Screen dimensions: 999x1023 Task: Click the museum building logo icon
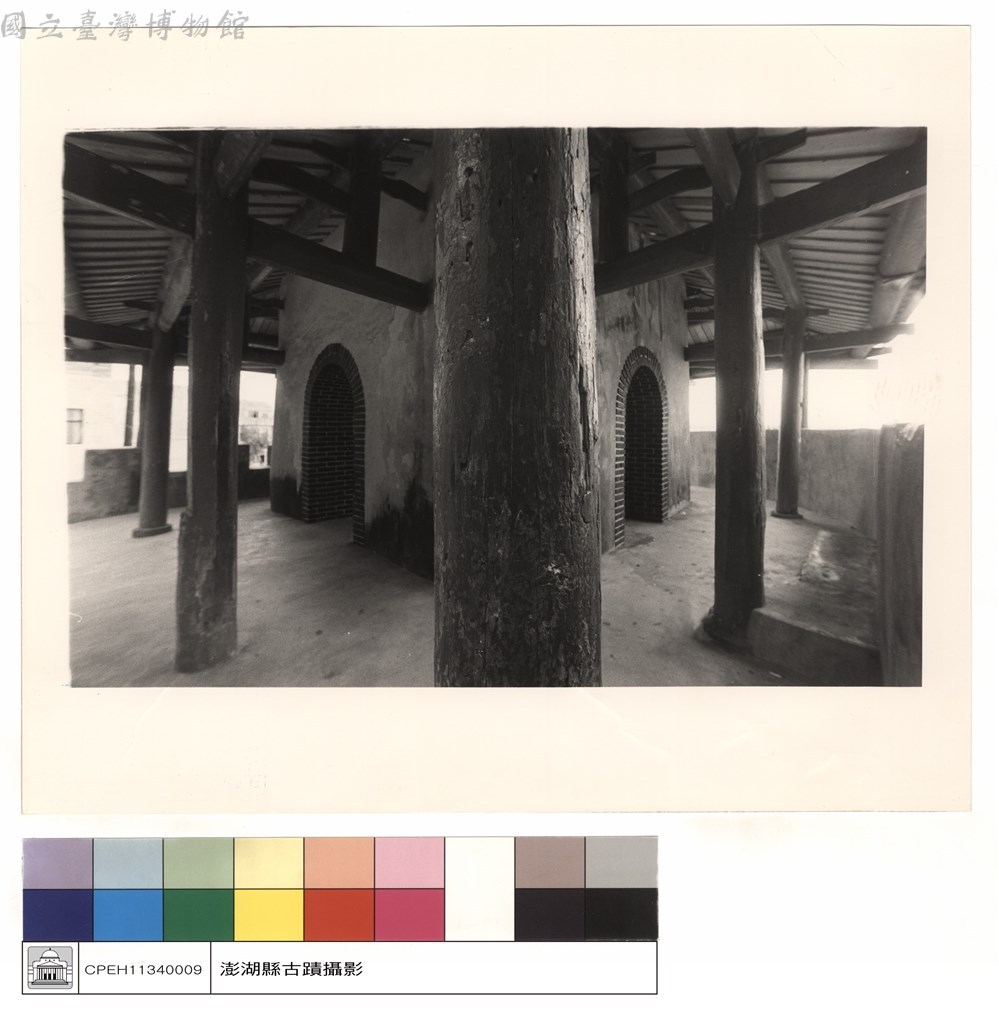(x=51, y=968)
